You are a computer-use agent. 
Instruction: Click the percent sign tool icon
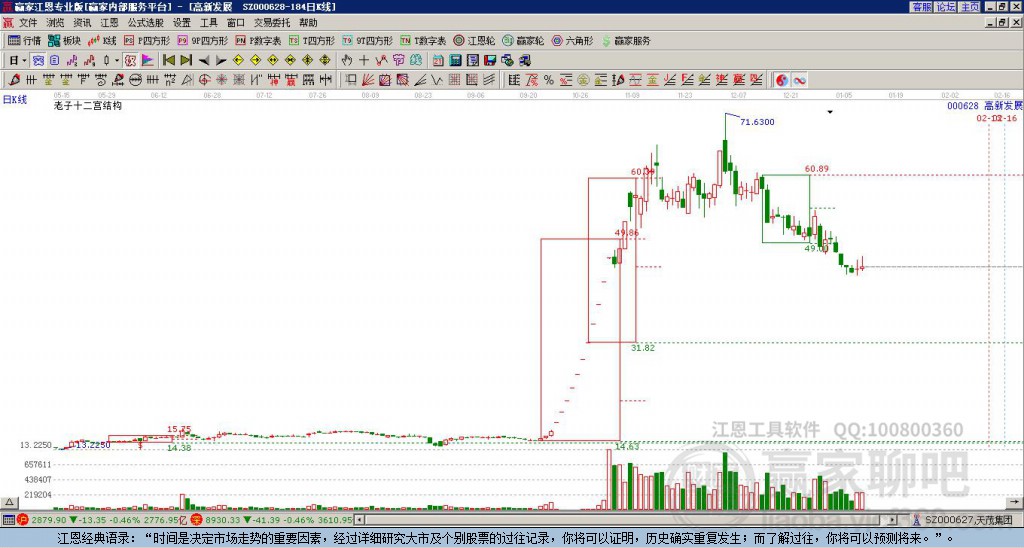(549, 80)
